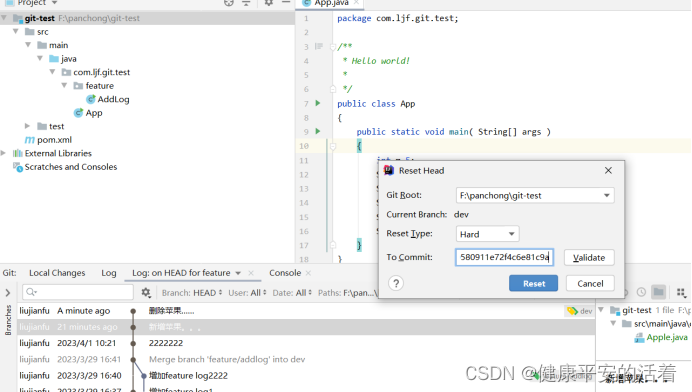
Task: Fold the Javadoc comment at line 3
Action: pyautogui.click(x=333, y=47)
